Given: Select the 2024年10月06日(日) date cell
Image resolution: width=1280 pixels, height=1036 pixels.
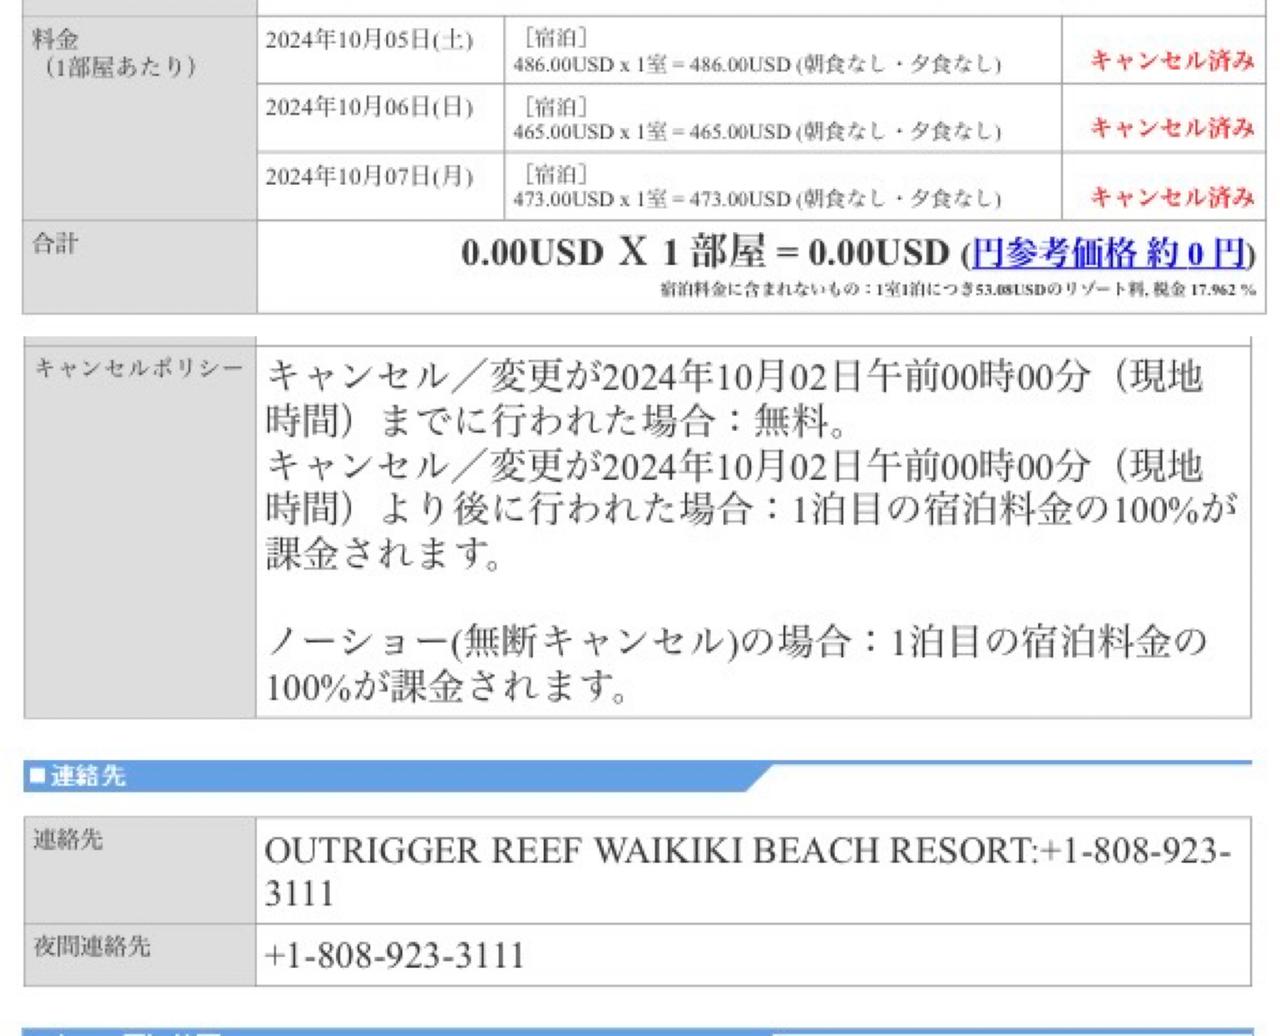Looking at the screenshot, I should coord(381,118).
